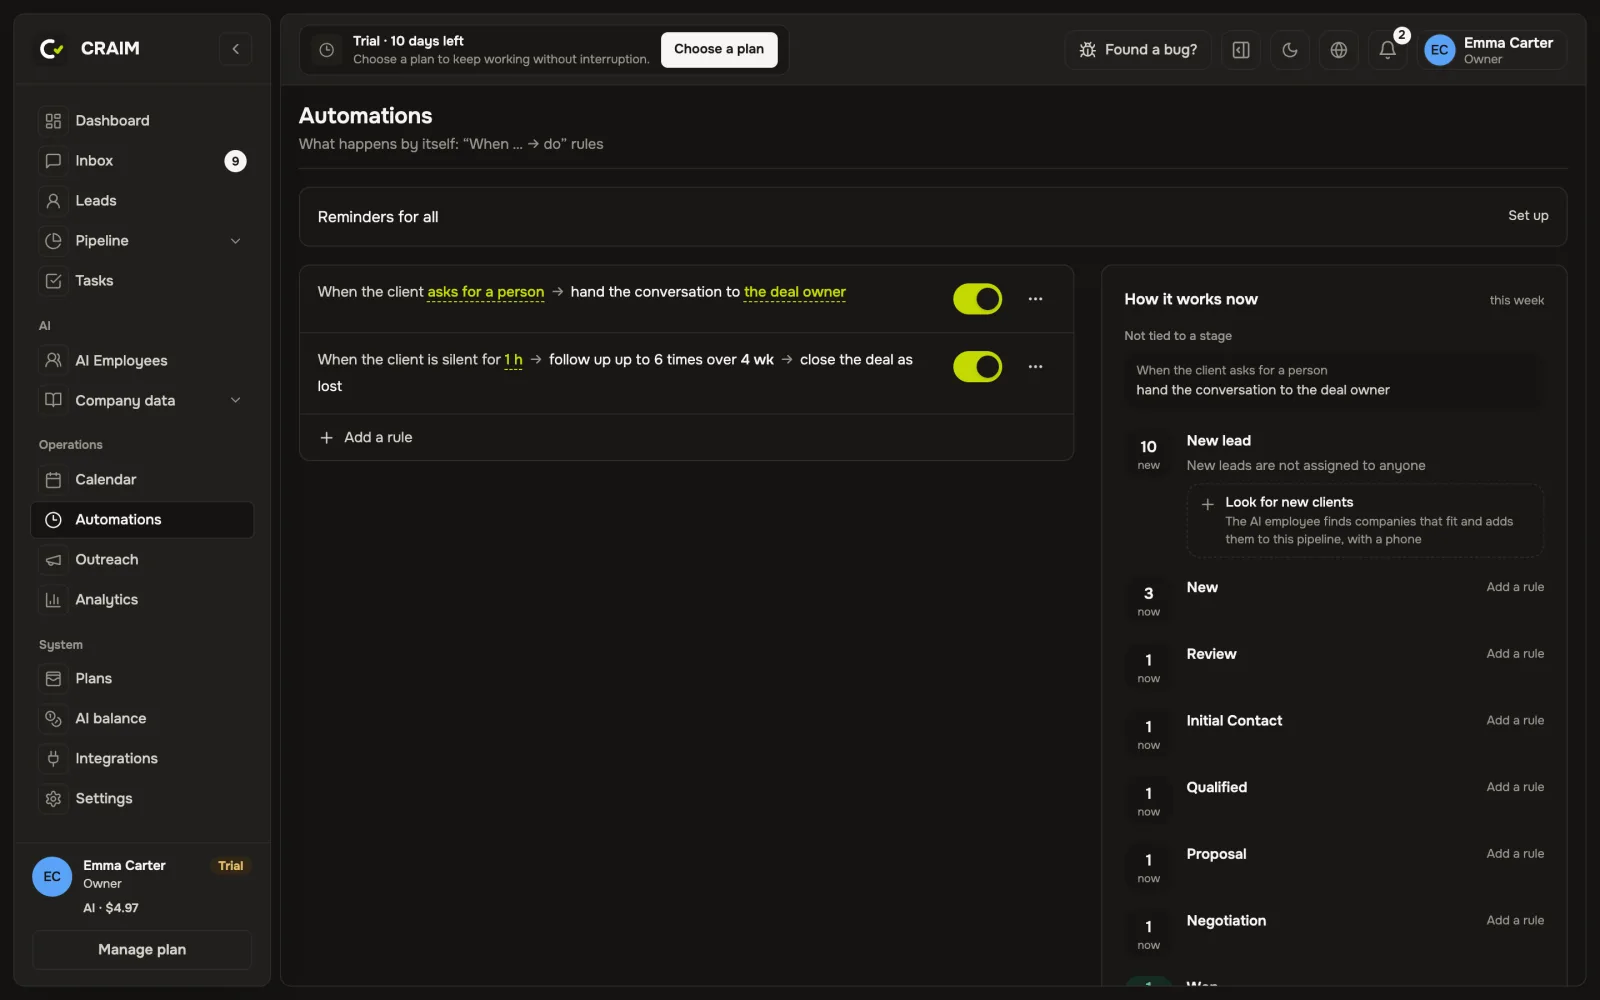Open more options for the asks-for-a-person rule
Screen dimensions: 1600x1000
[x=1035, y=299]
